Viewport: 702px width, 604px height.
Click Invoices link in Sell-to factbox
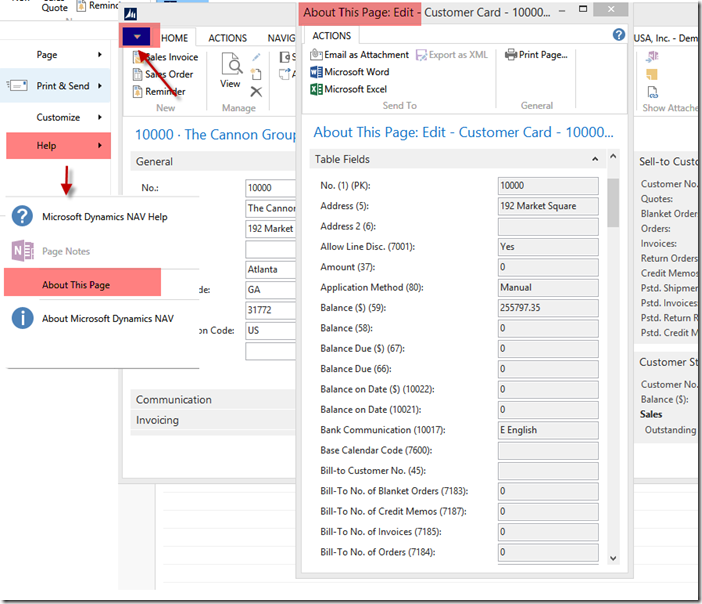pos(659,244)
